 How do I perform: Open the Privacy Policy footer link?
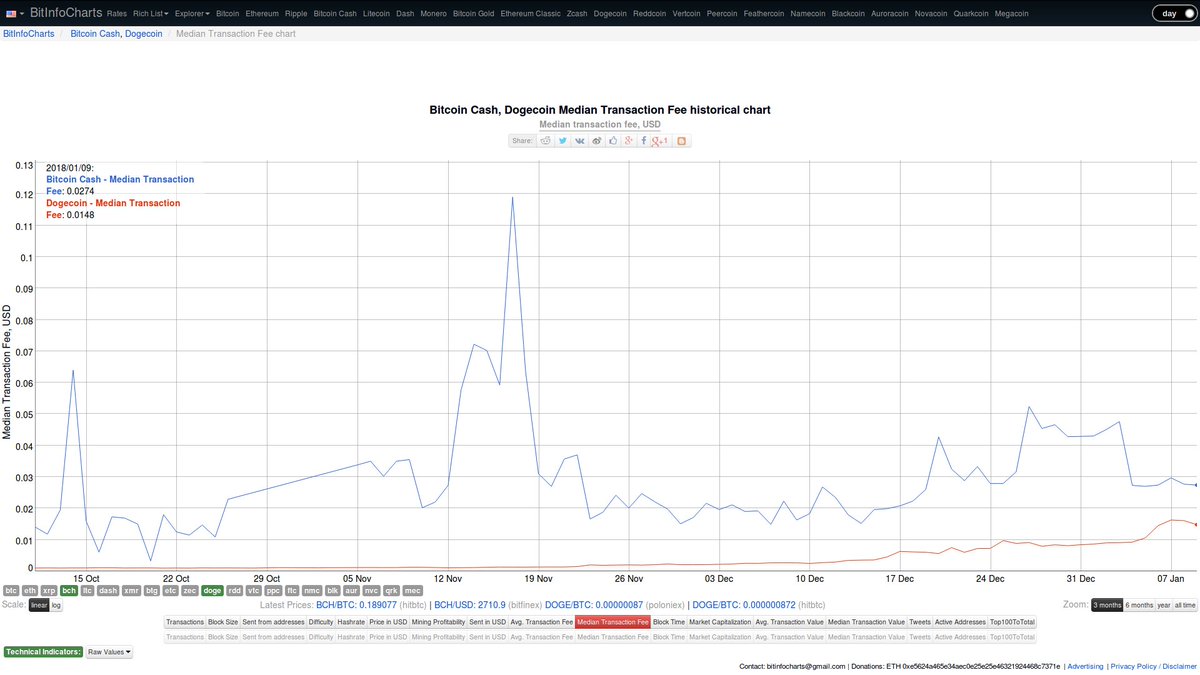tap(1133, 665)
